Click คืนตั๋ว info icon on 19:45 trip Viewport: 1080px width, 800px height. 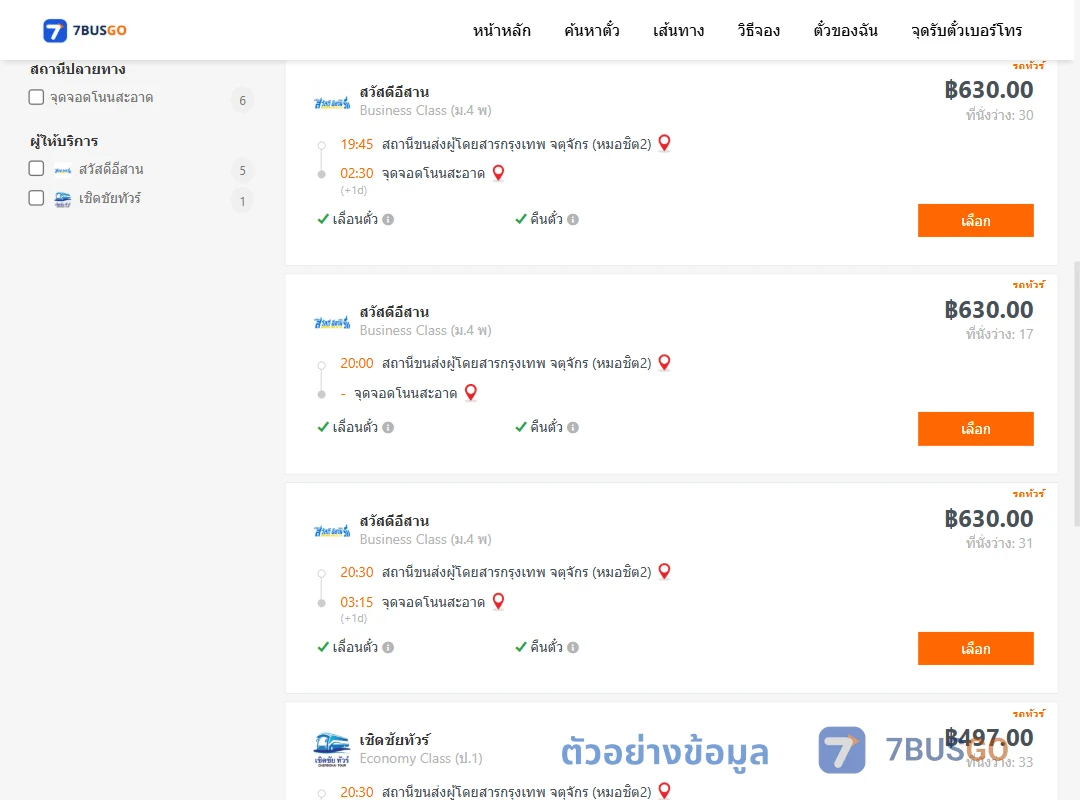click(573, 220)
